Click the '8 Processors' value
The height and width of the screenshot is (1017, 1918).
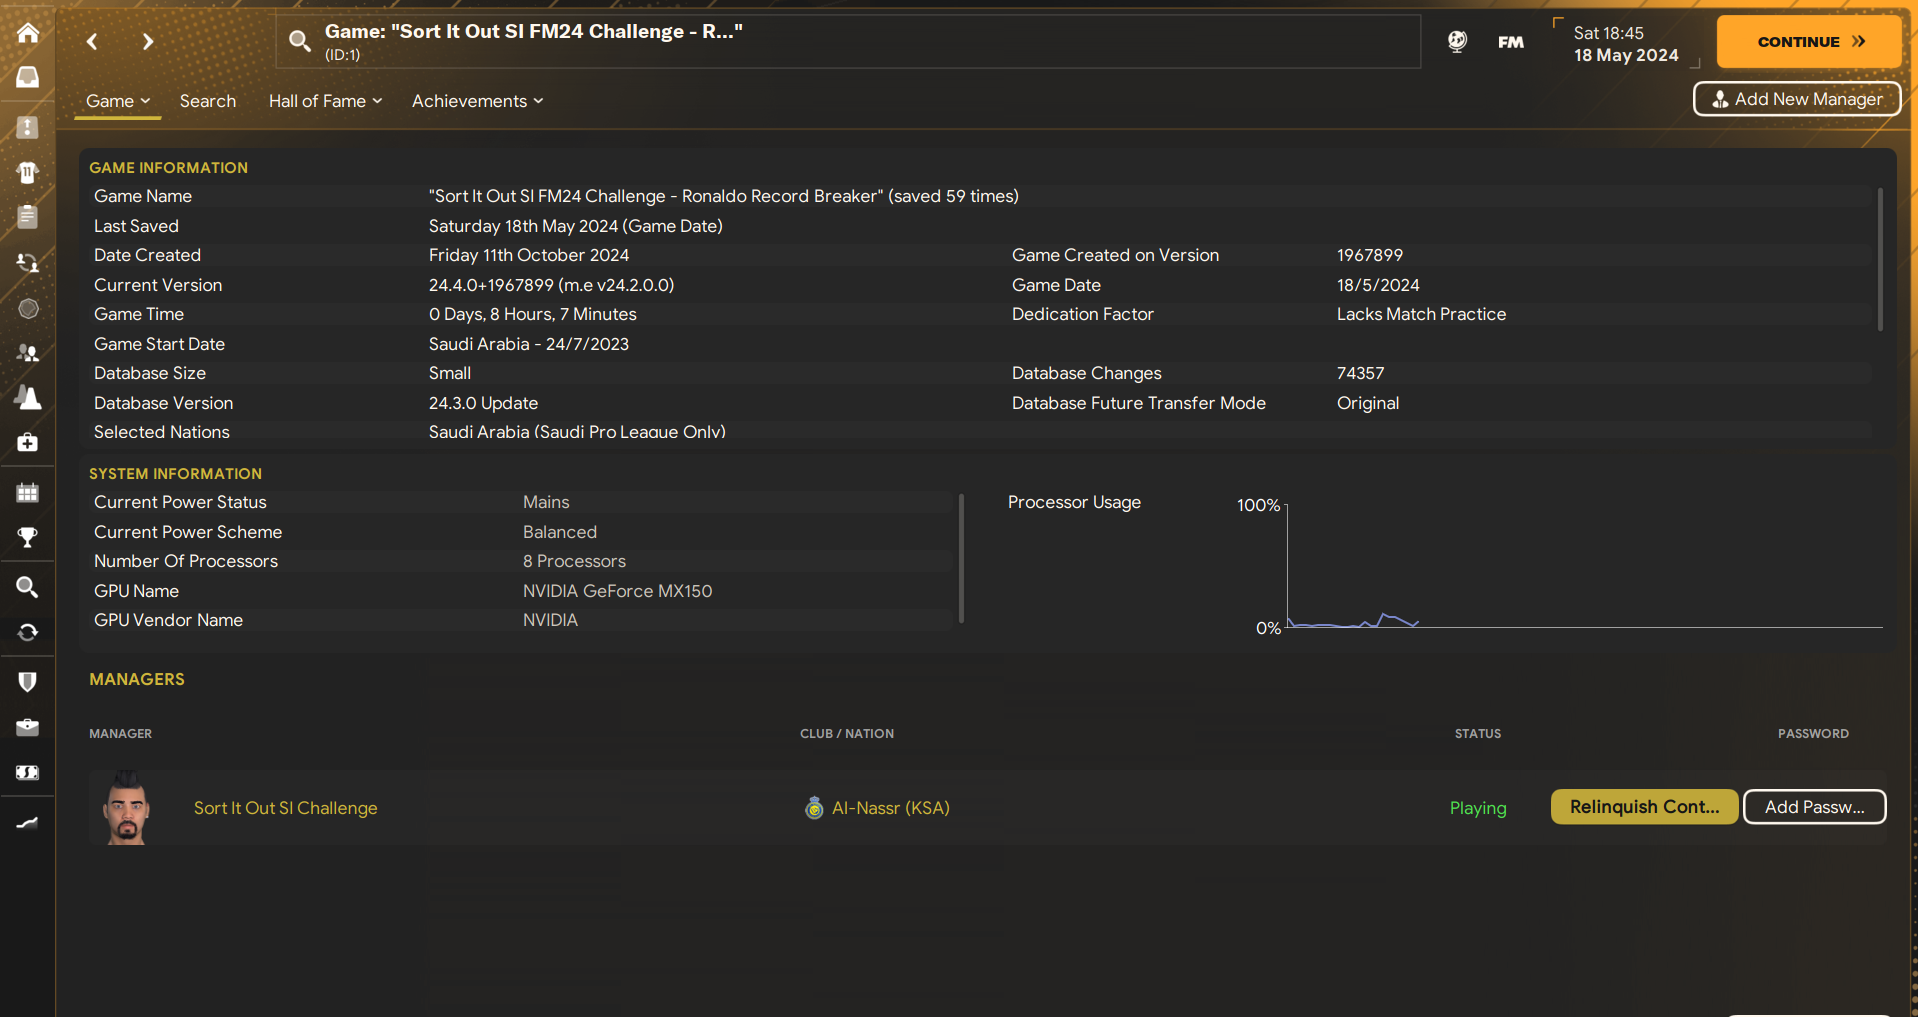[575, 561]
